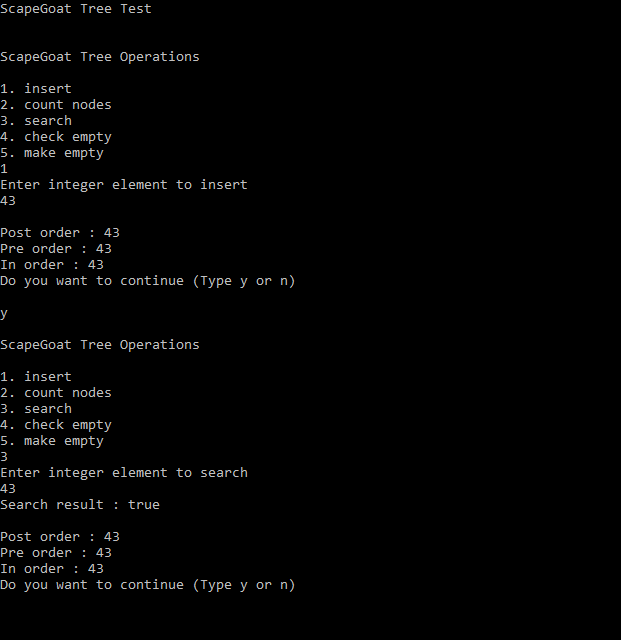Click the first 'Do you want to continue' prompt
621x640 pixels.
(x=147, y=281)
